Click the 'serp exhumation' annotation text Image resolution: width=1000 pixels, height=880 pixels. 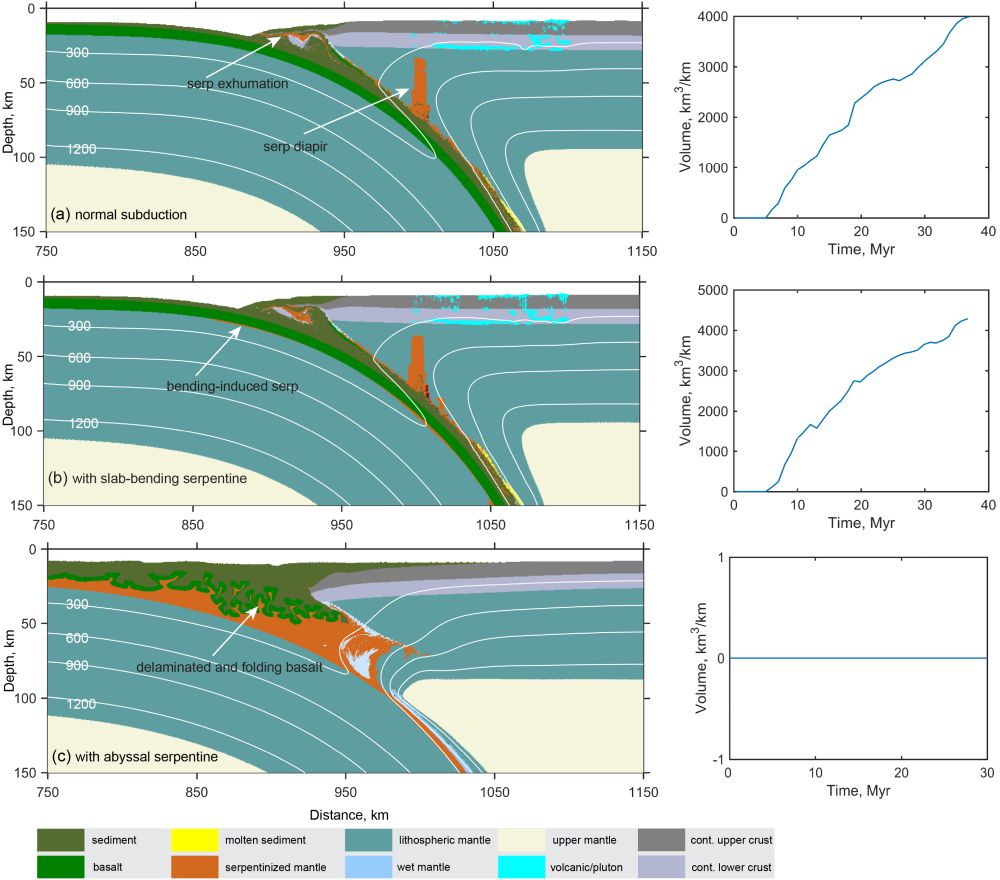[x=237, y=84]
